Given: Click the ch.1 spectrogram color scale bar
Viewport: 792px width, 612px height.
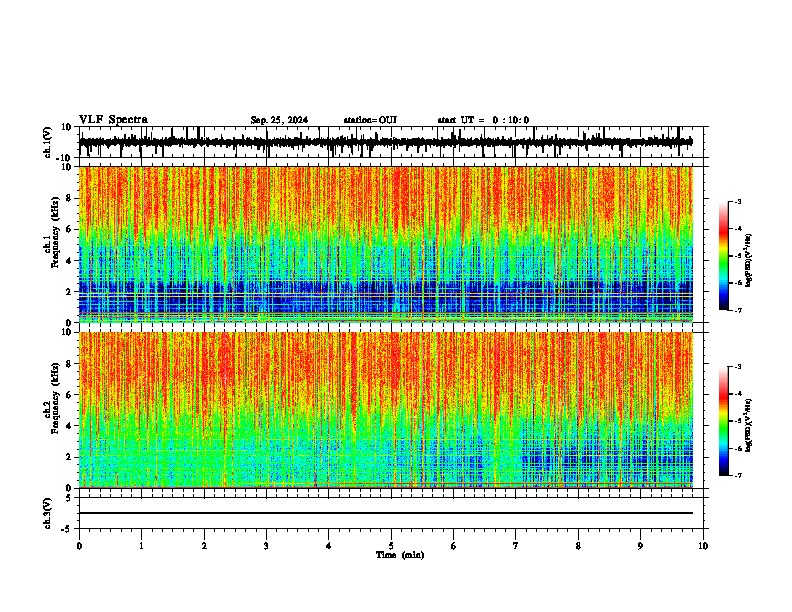Looking at the screenshot, I should [x=724, y=256].
